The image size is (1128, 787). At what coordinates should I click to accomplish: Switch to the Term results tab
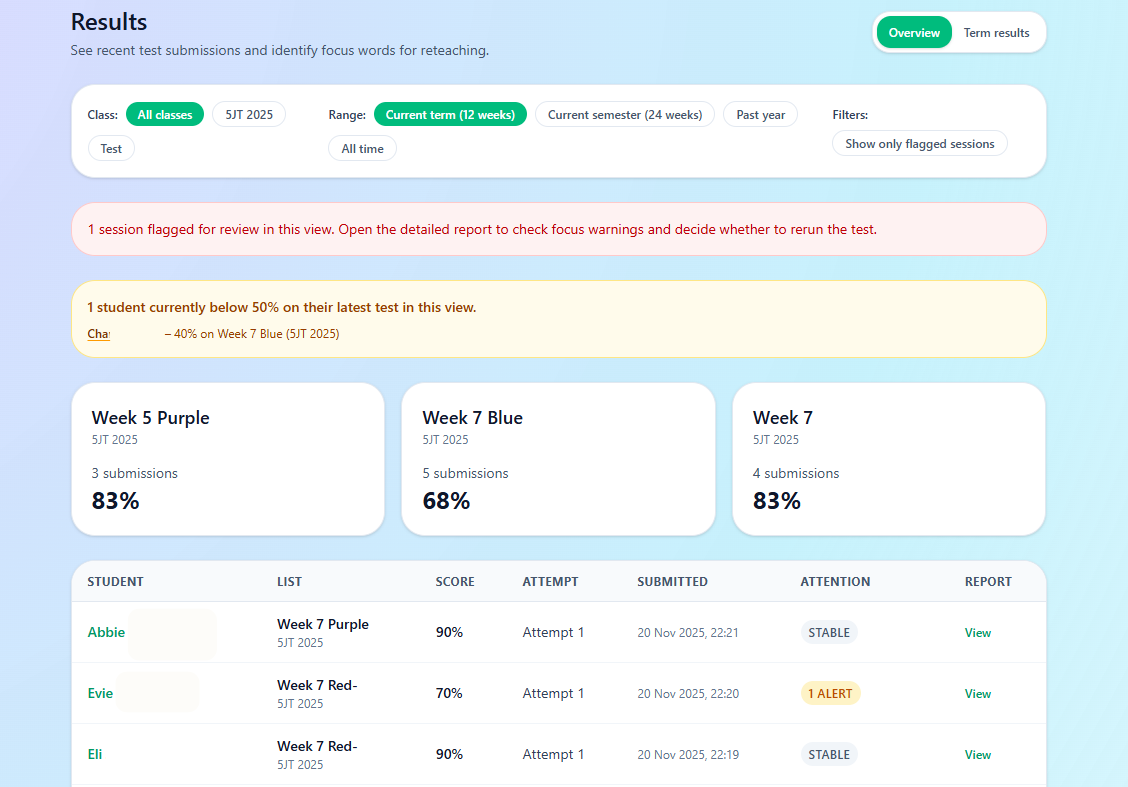[x=996, y=33]
